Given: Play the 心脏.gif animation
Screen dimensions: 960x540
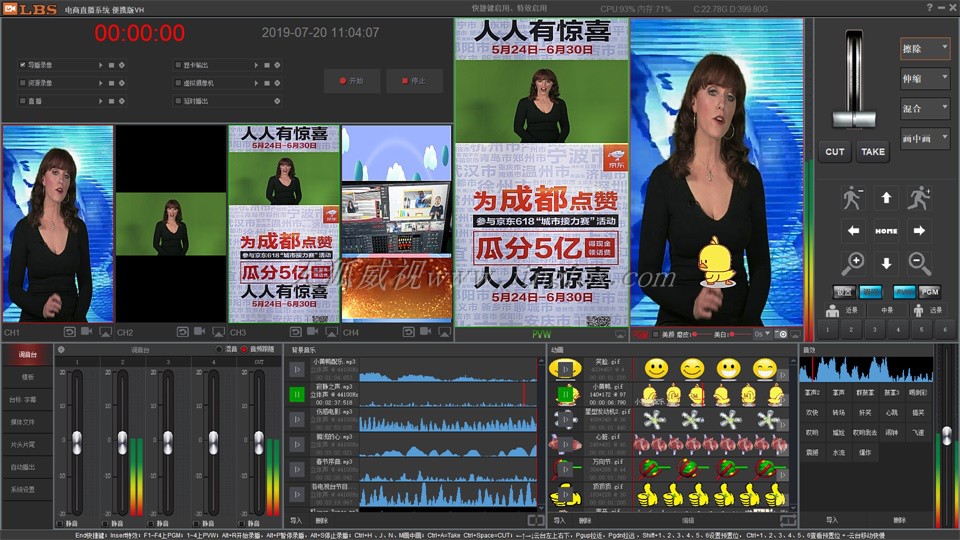Looking at the screenshot, I should [565, 444].
